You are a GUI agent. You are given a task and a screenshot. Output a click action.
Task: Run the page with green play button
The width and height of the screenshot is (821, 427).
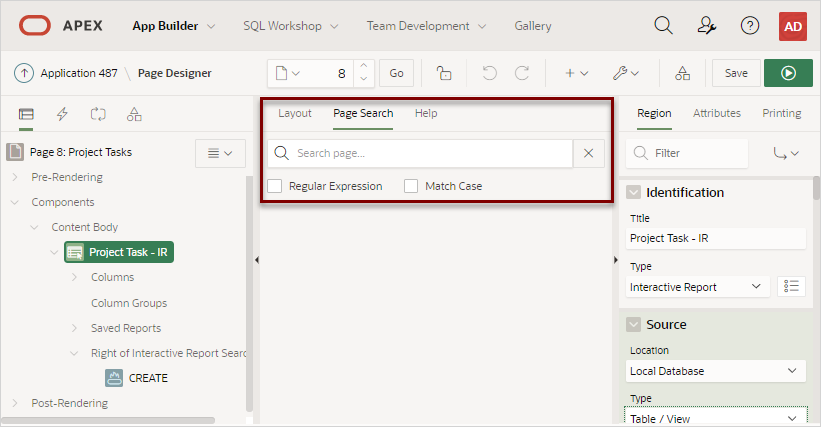click(x=788, y=73)
